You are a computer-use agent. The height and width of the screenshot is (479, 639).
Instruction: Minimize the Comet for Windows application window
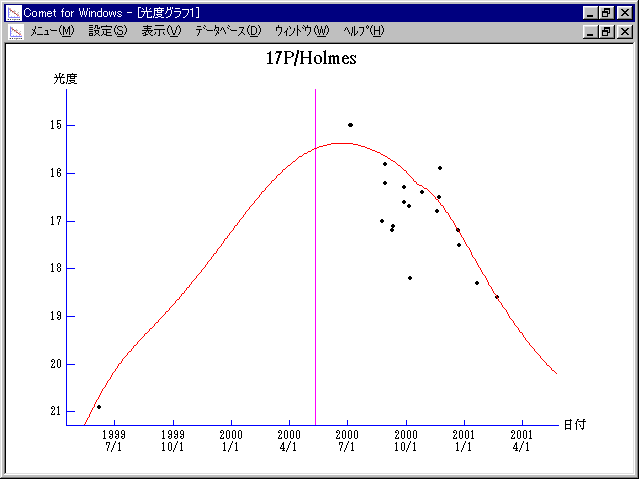[x=591, y=13]
